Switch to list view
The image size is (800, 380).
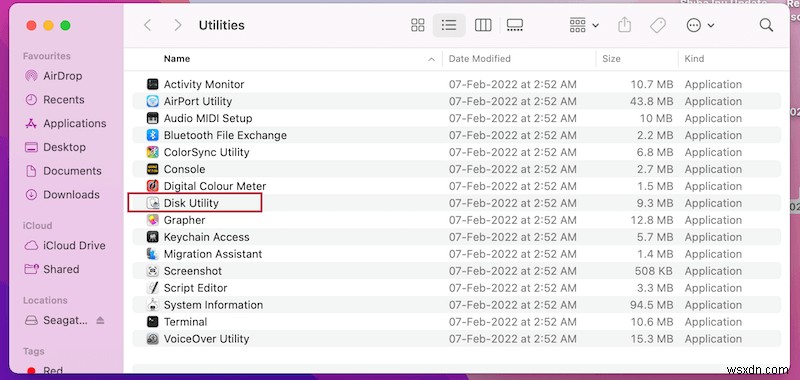point(449,25)
